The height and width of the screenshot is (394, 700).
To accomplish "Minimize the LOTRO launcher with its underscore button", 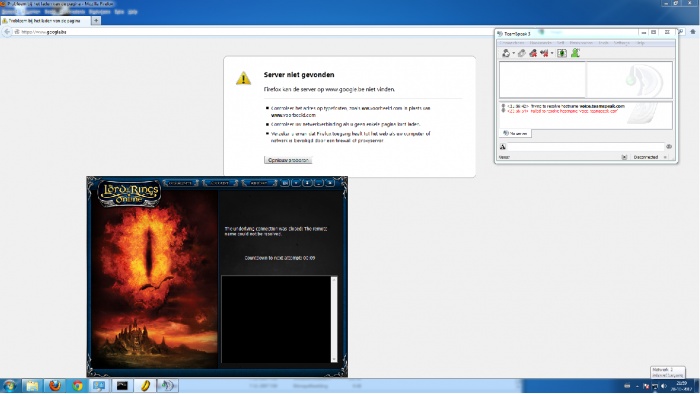I will [318, 183].
